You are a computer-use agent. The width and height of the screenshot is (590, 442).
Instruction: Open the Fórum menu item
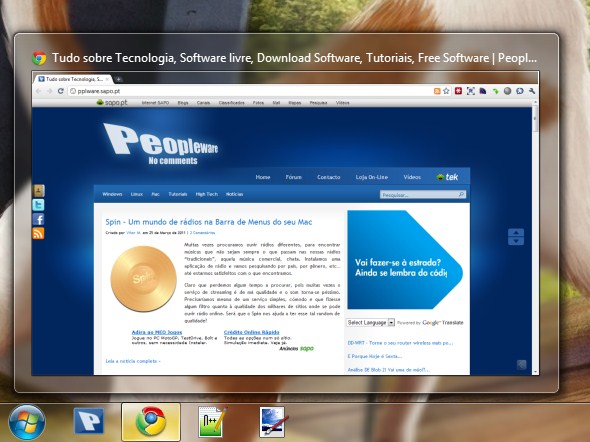[293, 177]
